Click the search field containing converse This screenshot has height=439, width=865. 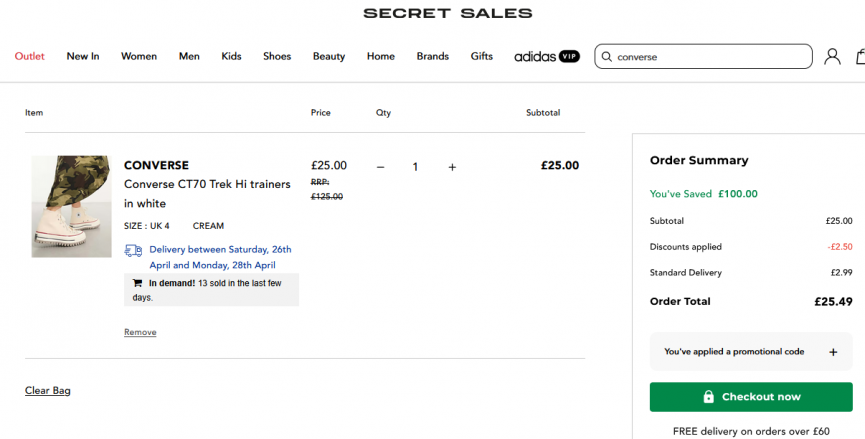click(710, 57)
